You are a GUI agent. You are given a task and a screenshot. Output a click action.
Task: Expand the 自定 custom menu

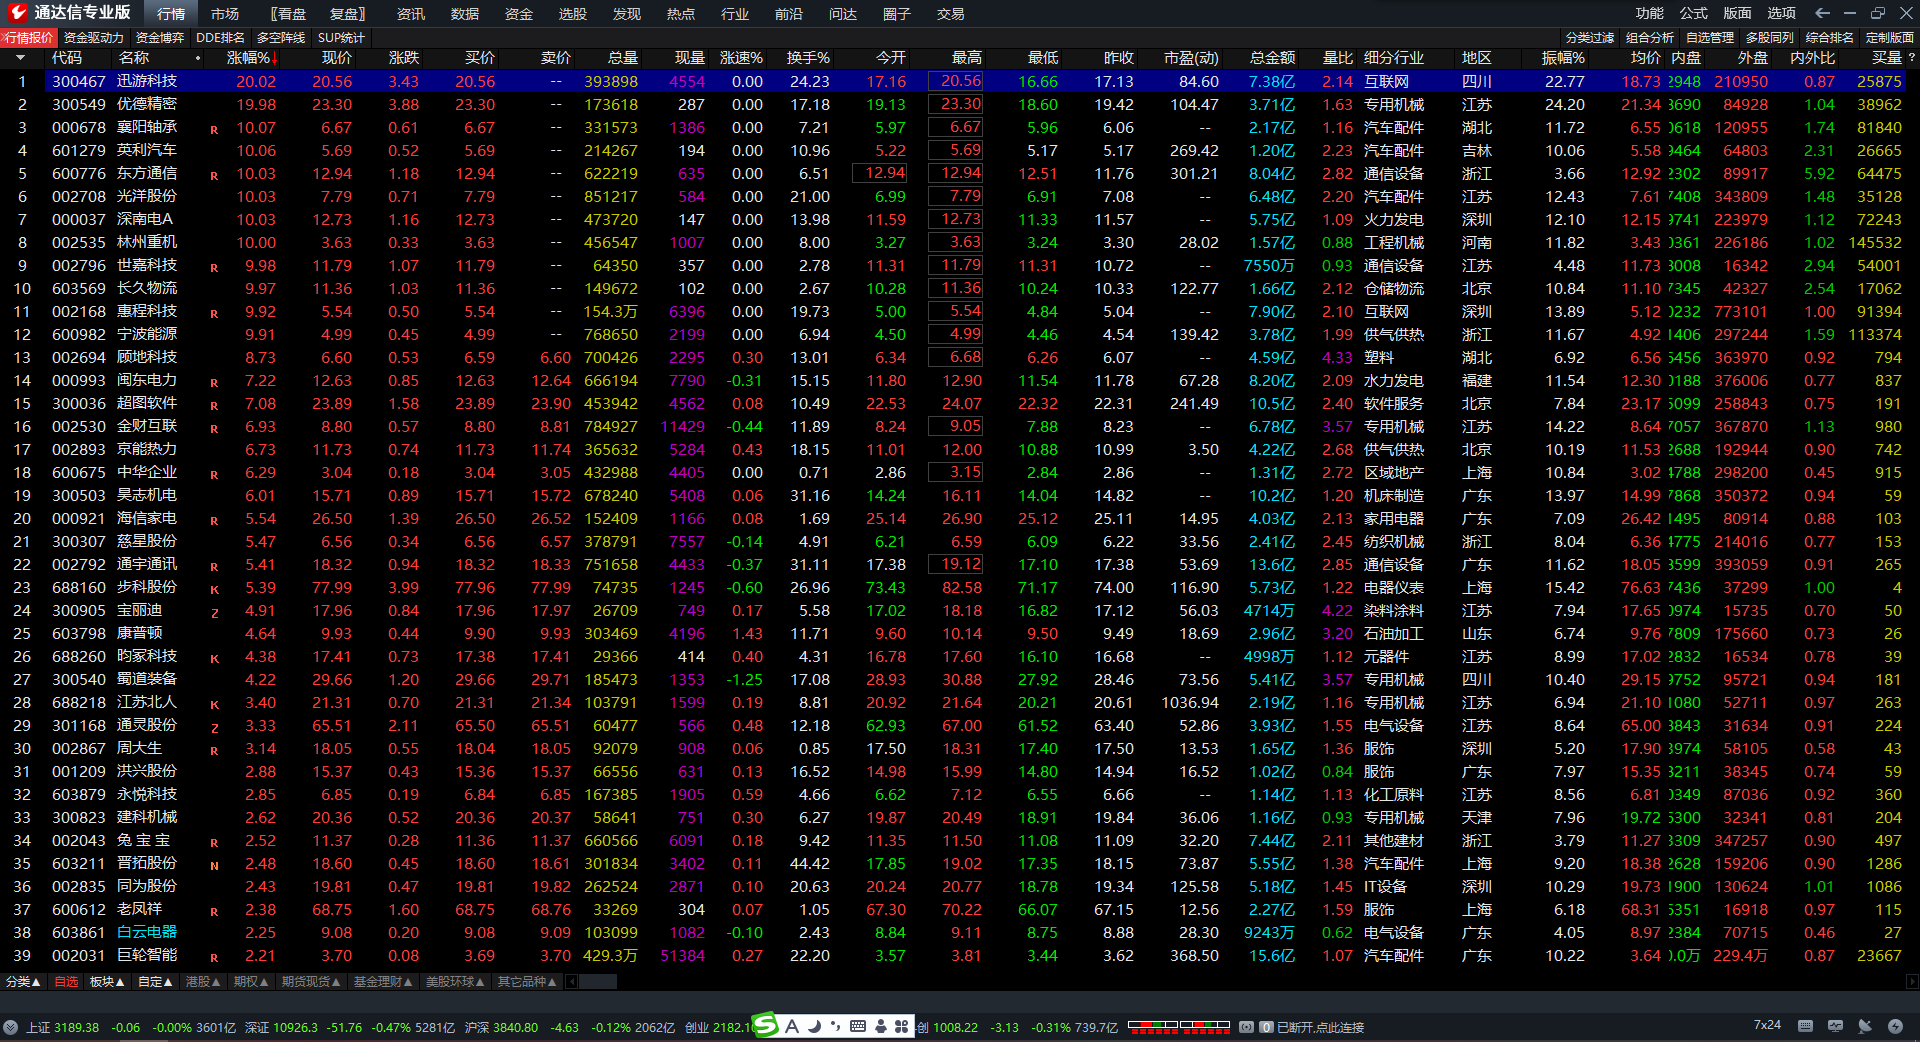click(155, 982)
